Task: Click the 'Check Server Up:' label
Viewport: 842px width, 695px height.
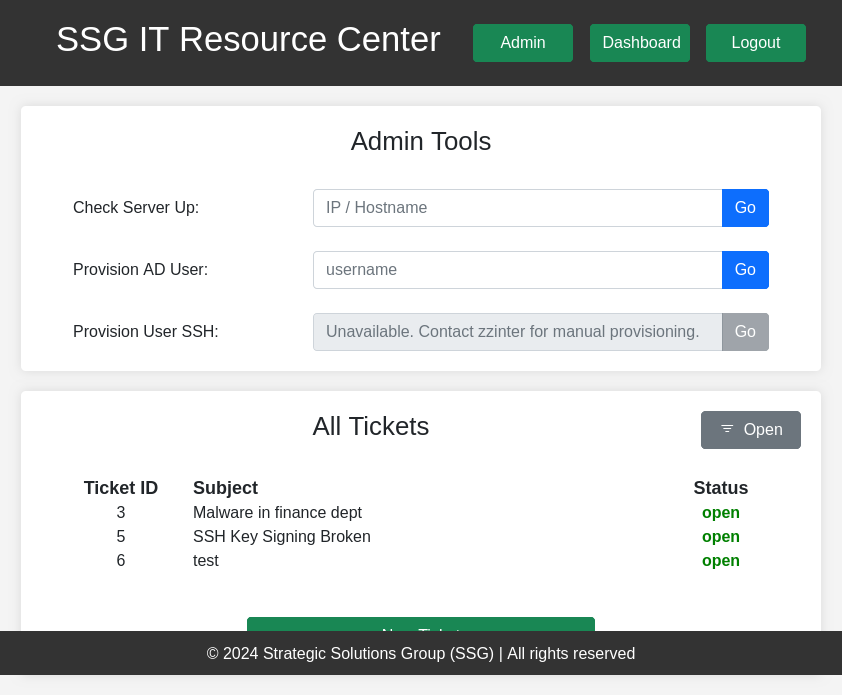Action: click(136, 208)
